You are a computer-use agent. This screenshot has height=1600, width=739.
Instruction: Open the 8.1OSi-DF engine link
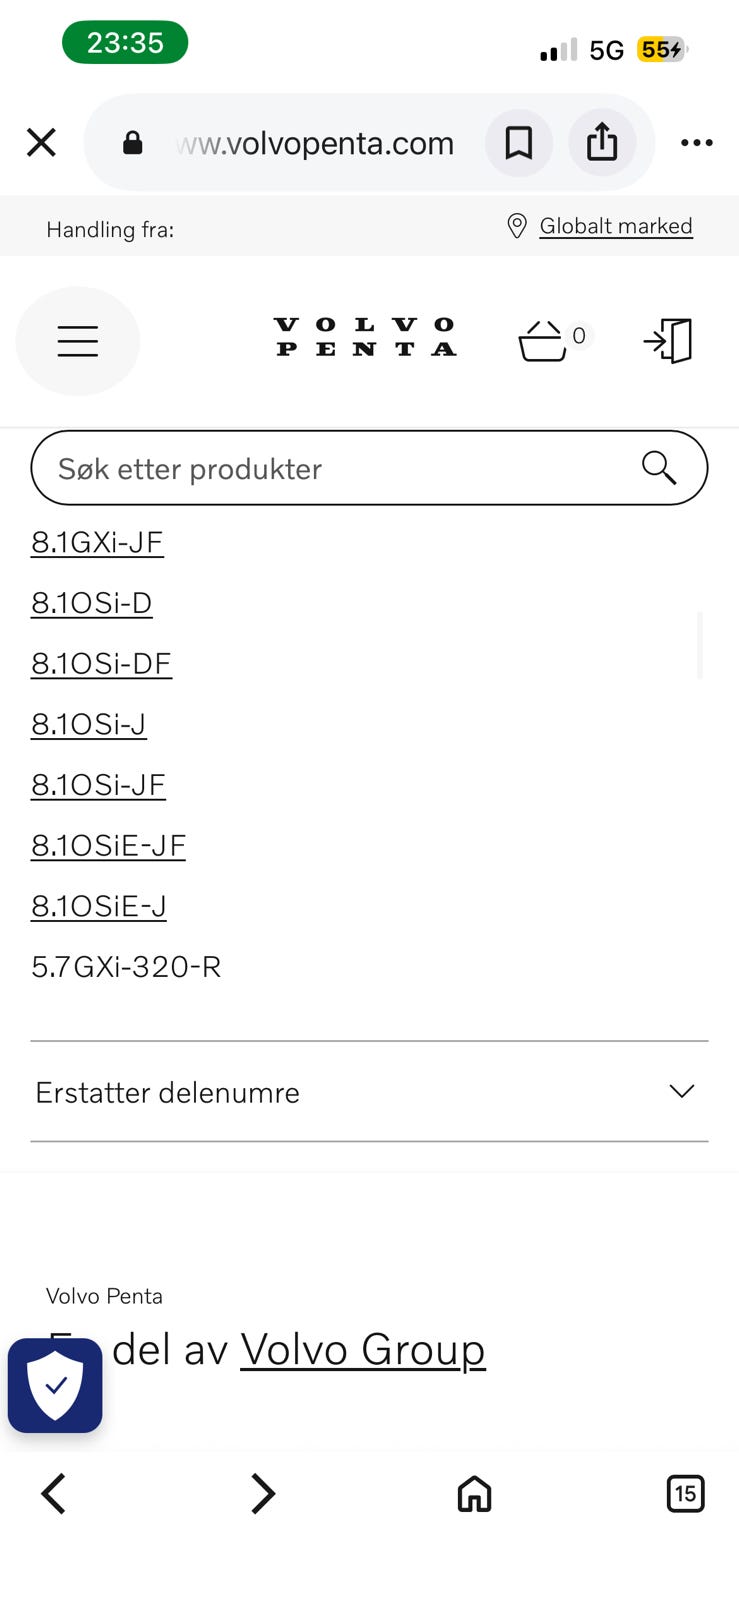pos(101,663)
